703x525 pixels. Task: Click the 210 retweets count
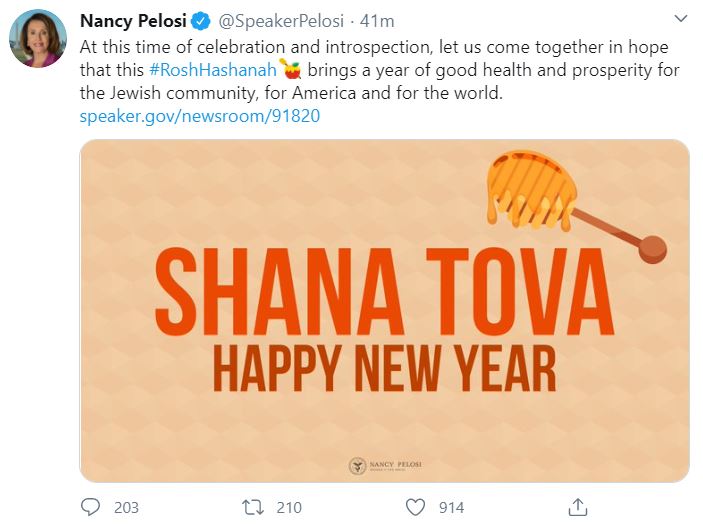[x=289, y=508]
